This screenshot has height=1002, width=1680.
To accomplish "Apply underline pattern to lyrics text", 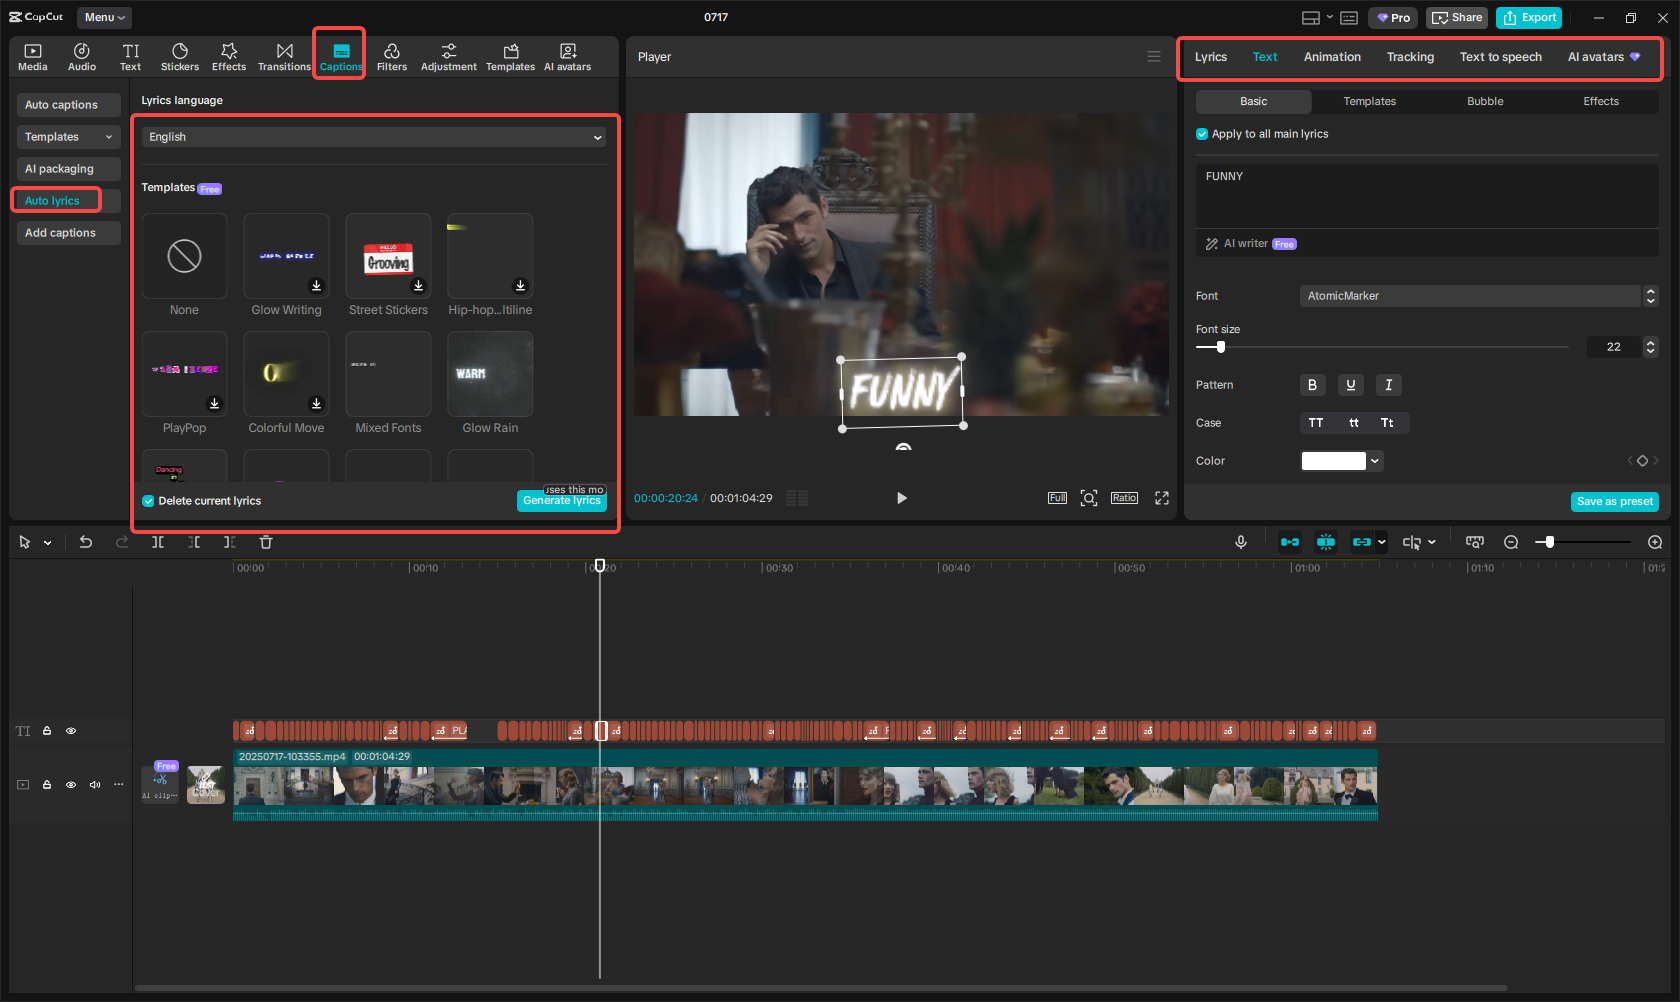I will pos(1351,385).
